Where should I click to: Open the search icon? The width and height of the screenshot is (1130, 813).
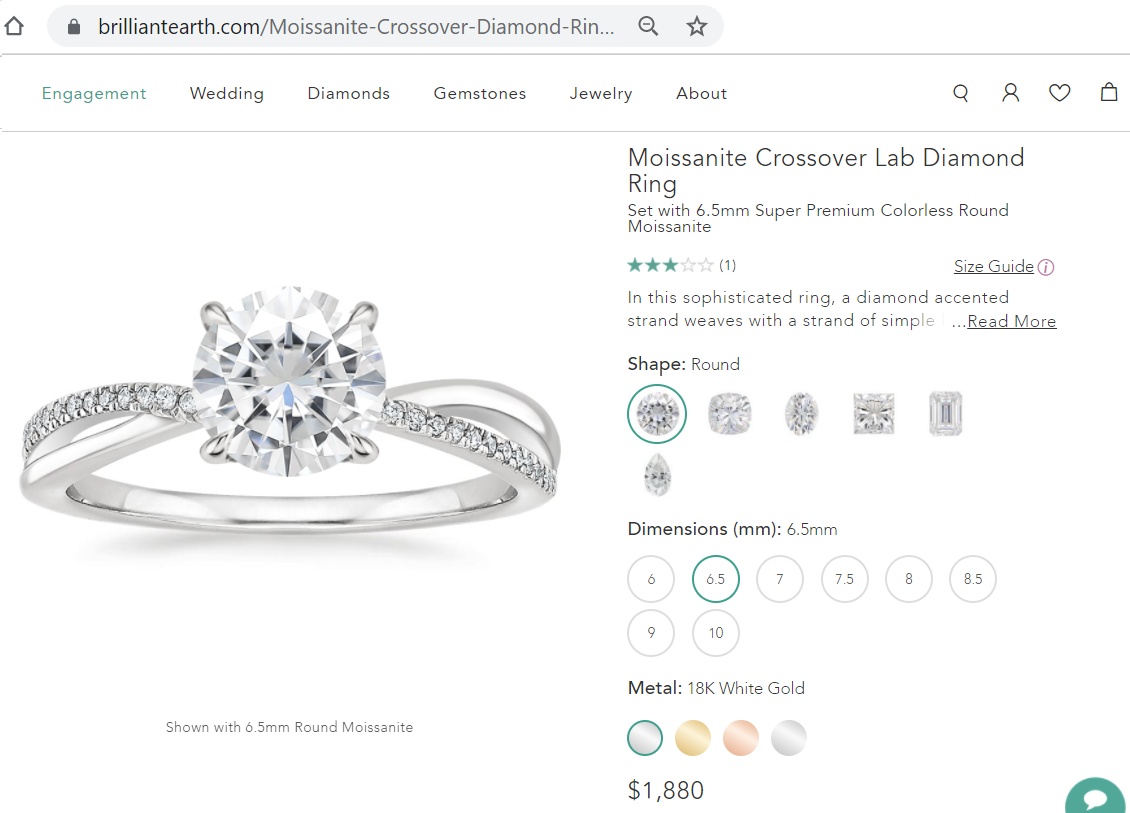(960, 92)
